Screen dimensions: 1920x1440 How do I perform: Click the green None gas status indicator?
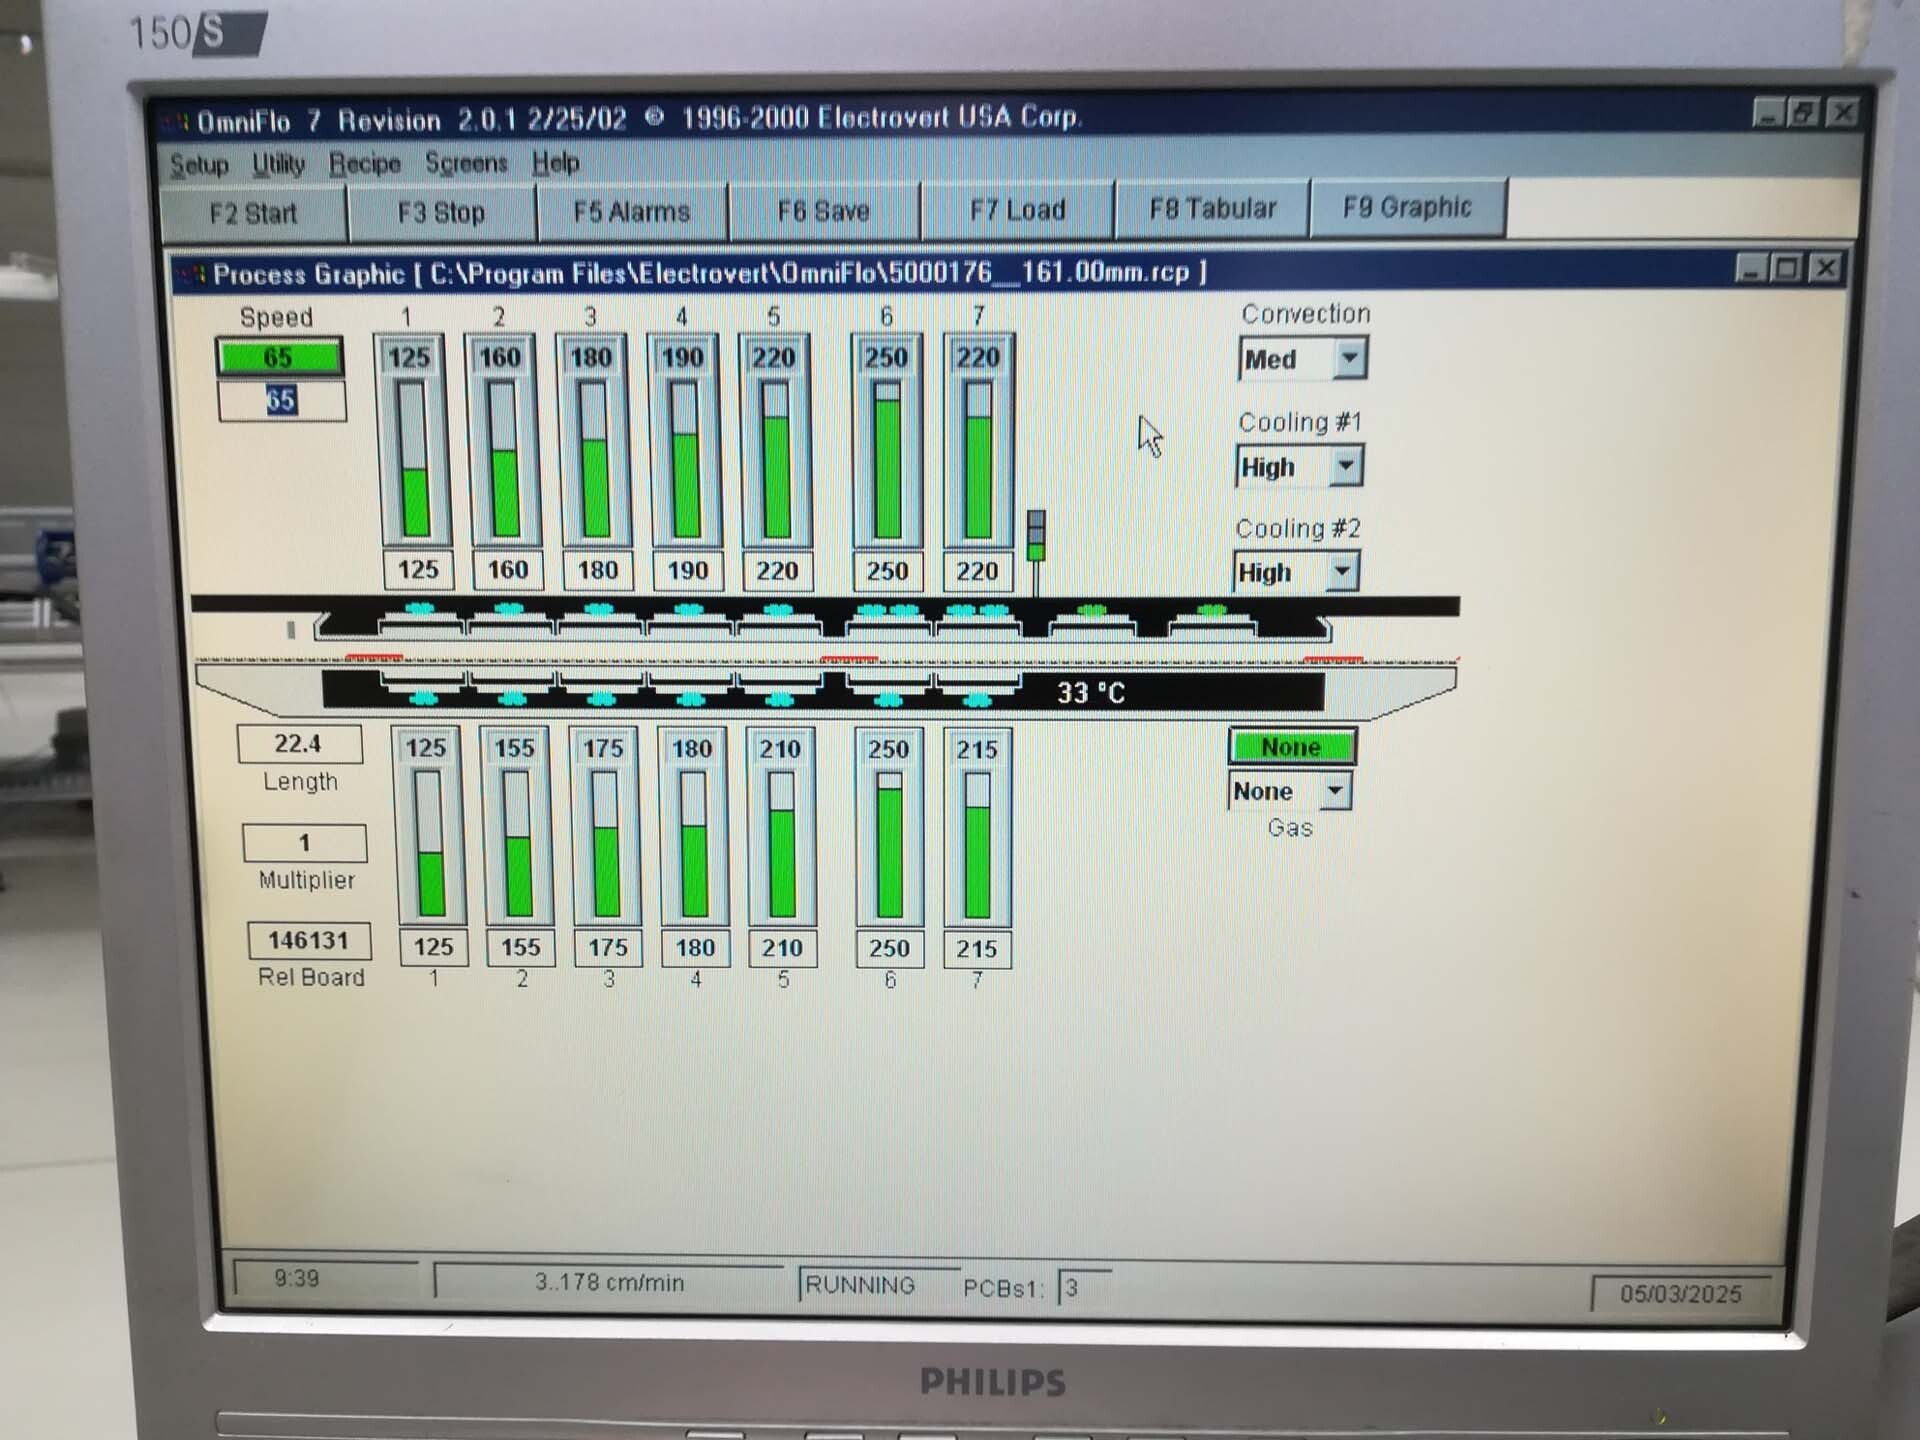coord(1291,747)
